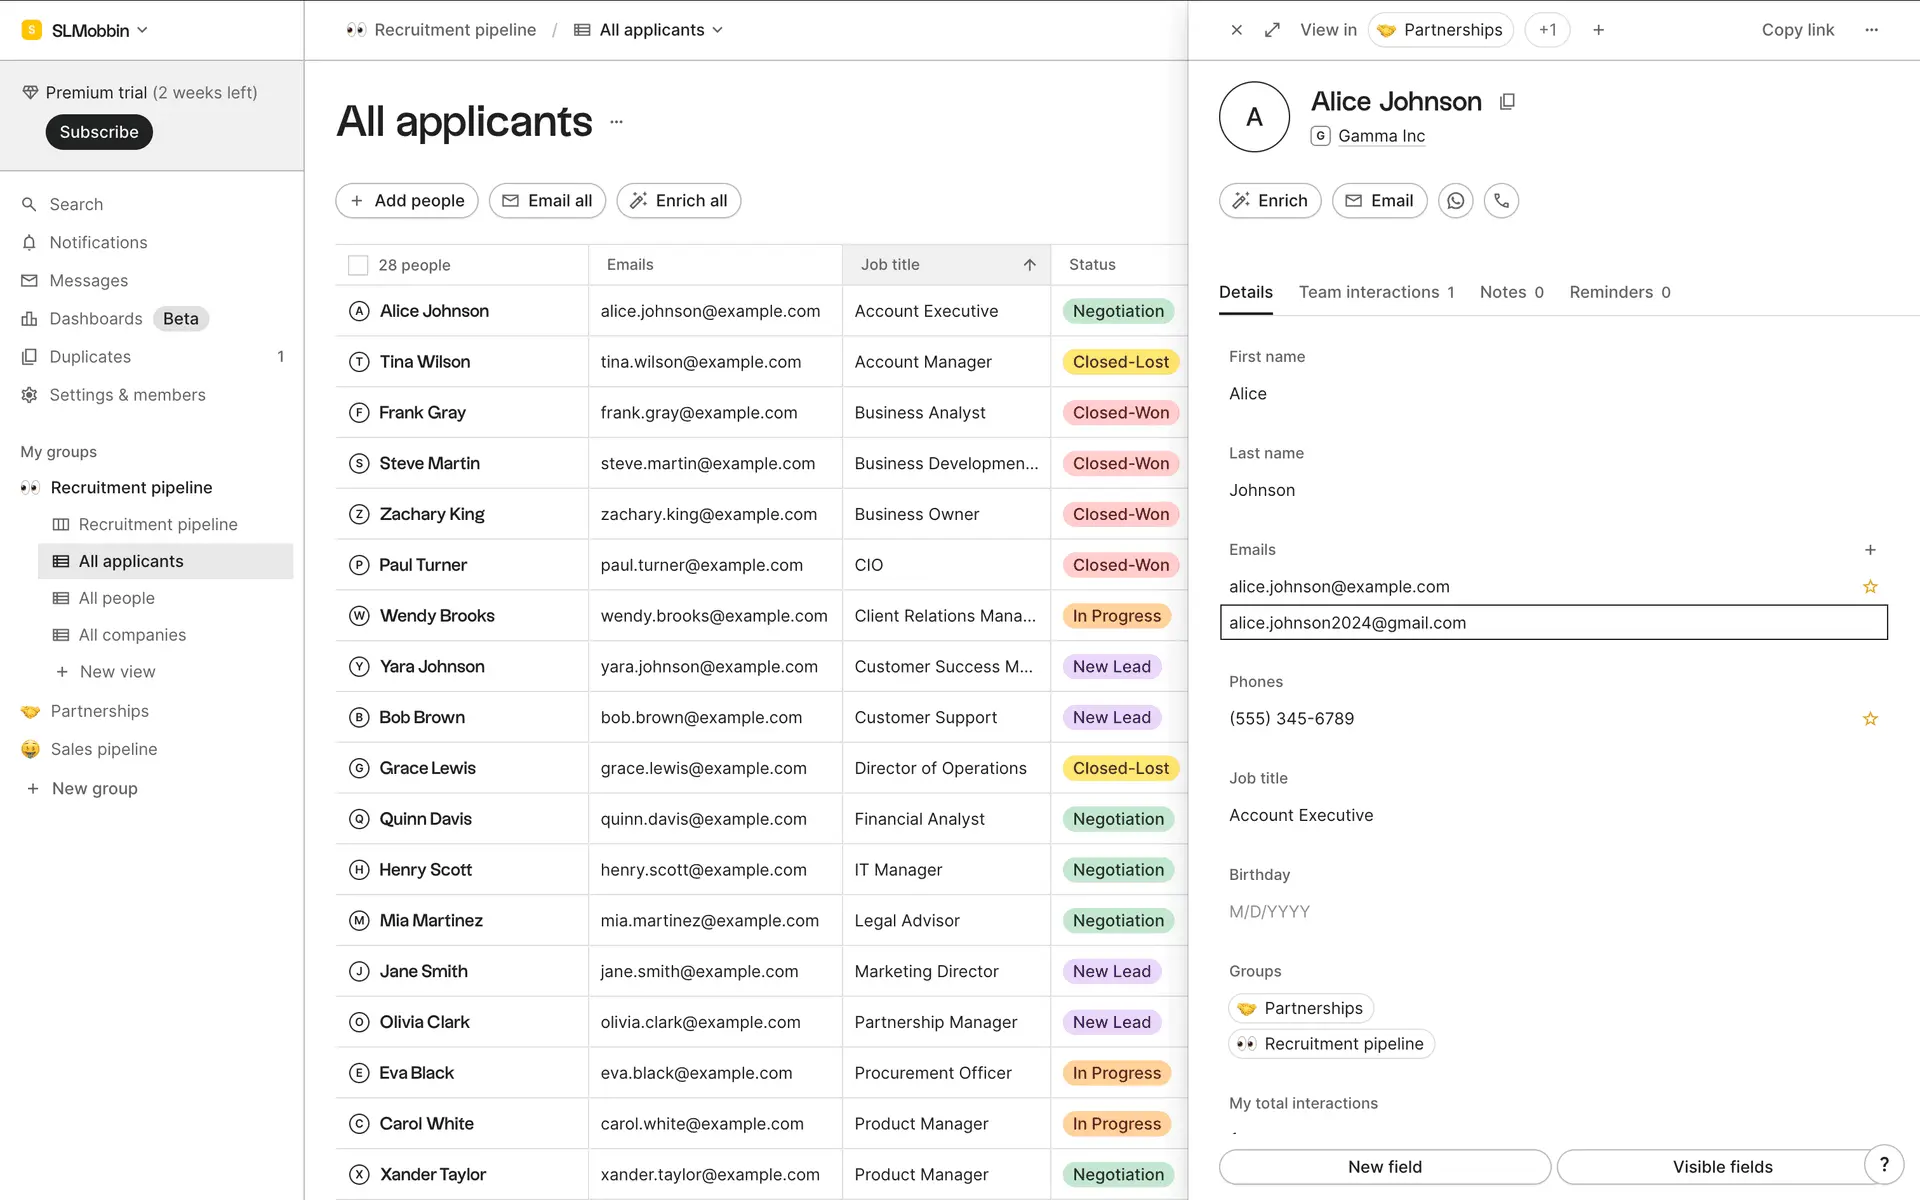Click the phone call icon button
The height and width of the screenshot is (1200, 1920).
tap(1501, 201)
